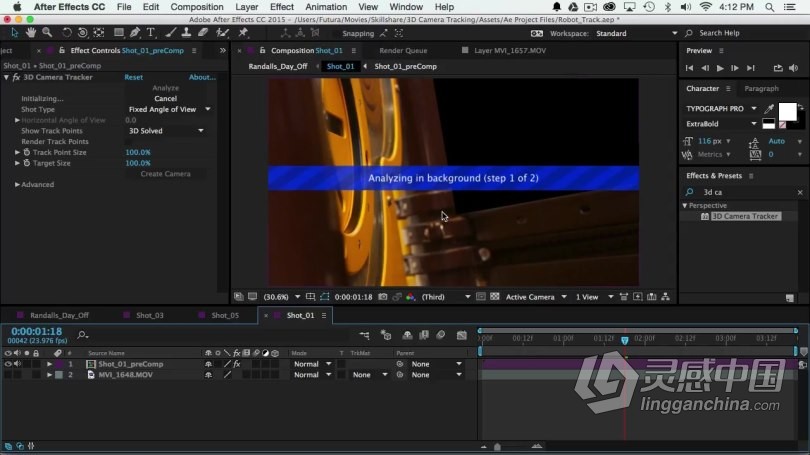Open 1 View layout dropdown

coord(595,297)
